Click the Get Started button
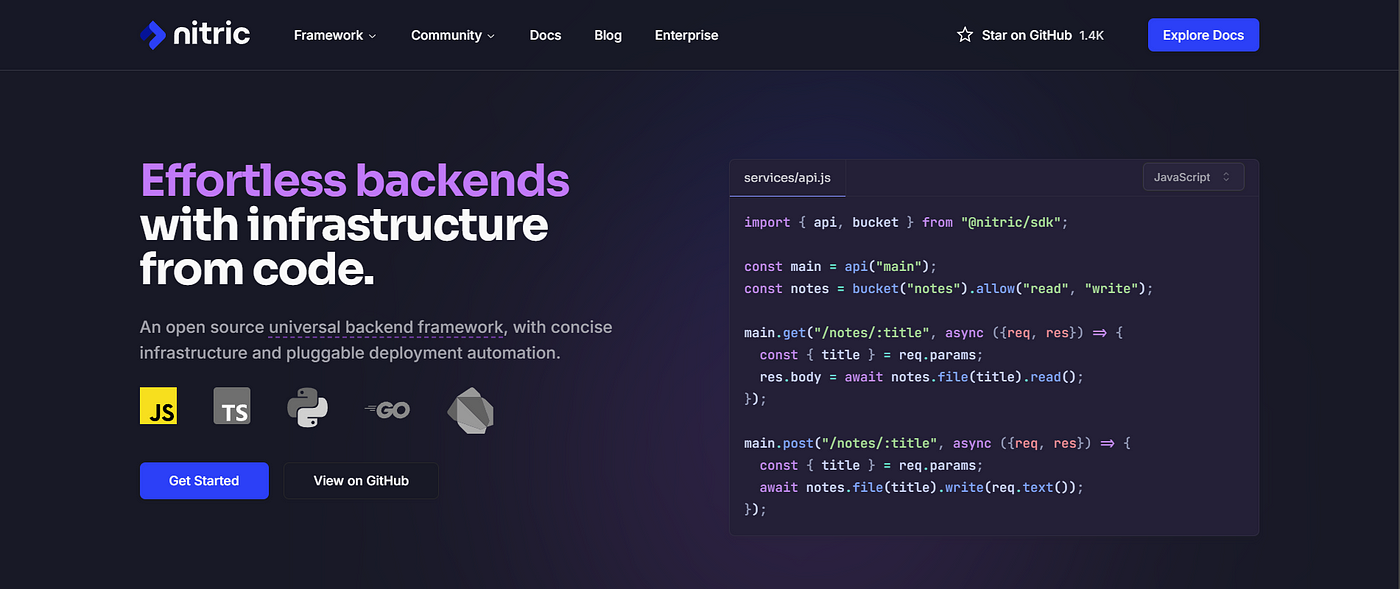 pos(204,481)
